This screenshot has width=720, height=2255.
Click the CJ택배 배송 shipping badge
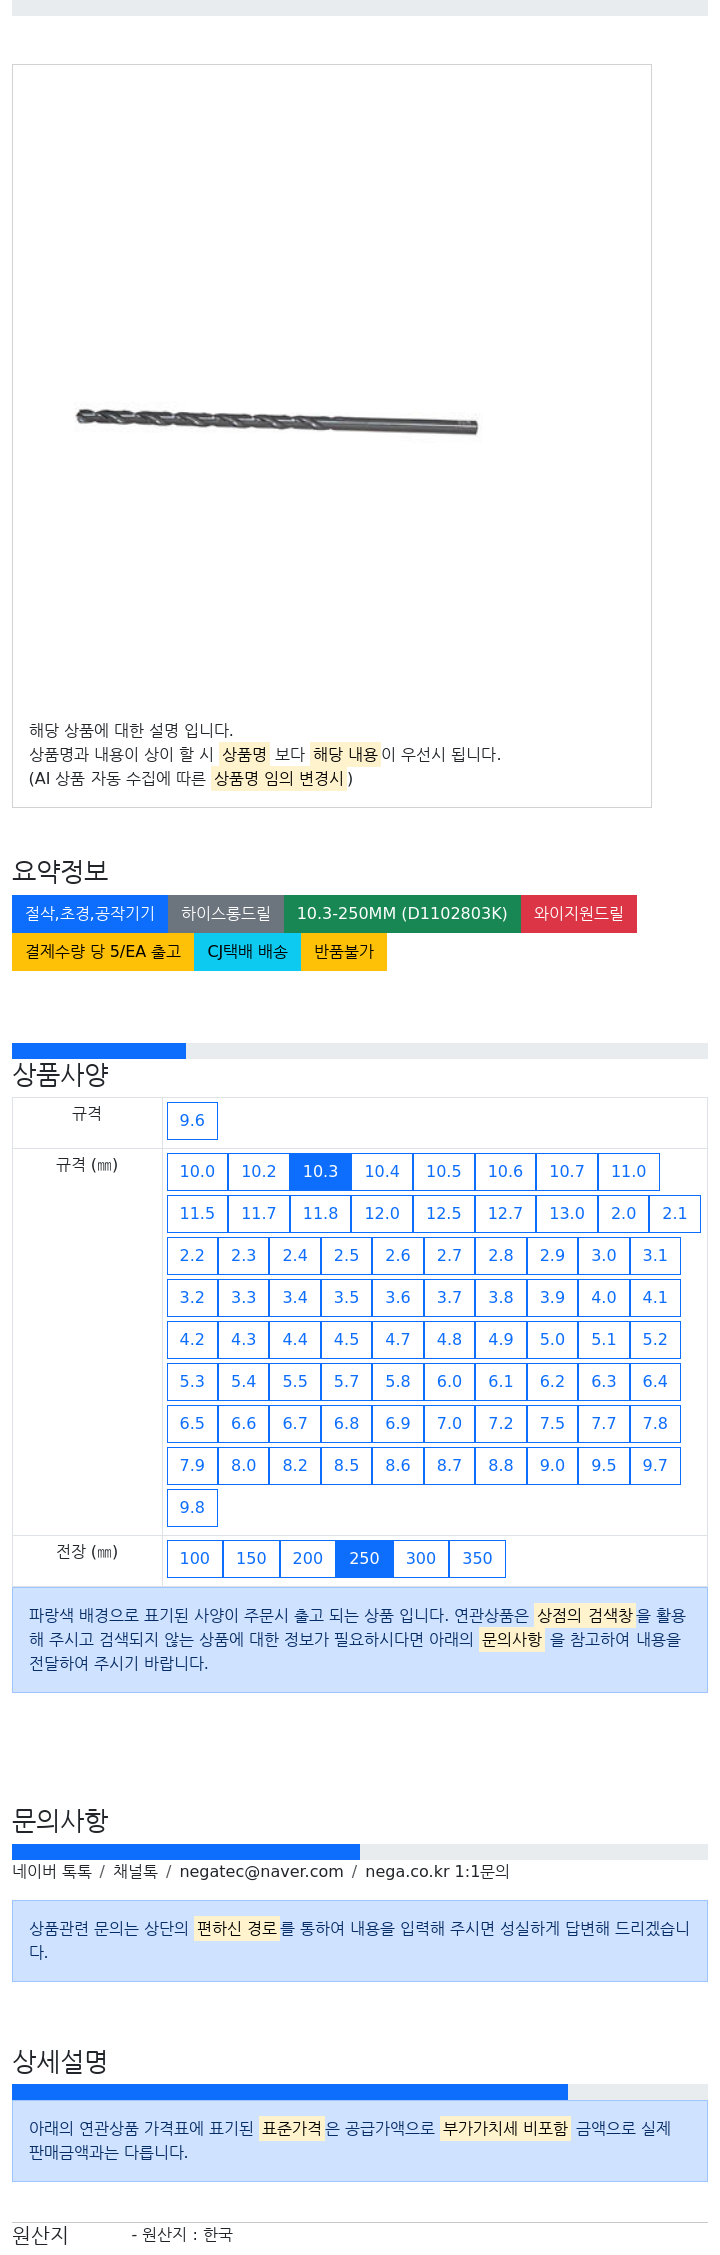tap(247, 951)
